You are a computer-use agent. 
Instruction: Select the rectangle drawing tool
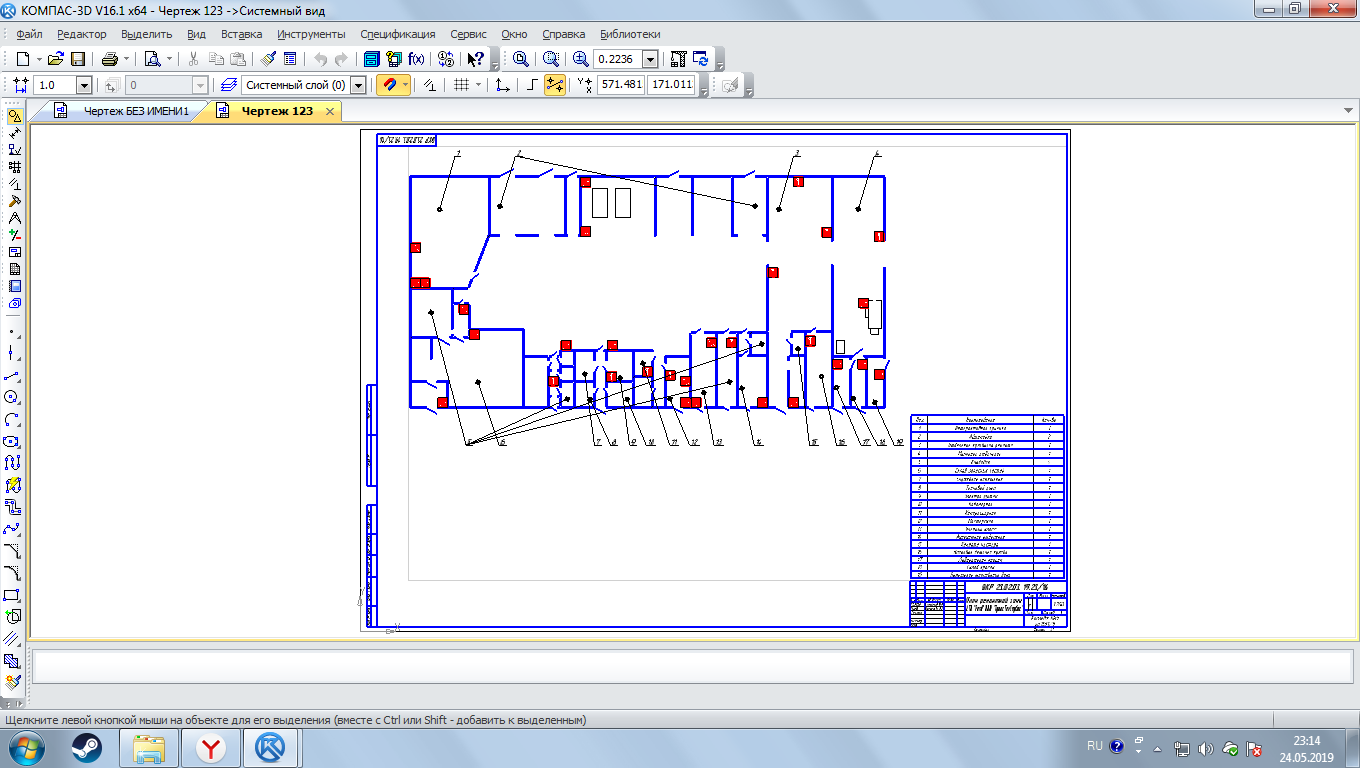12,595
